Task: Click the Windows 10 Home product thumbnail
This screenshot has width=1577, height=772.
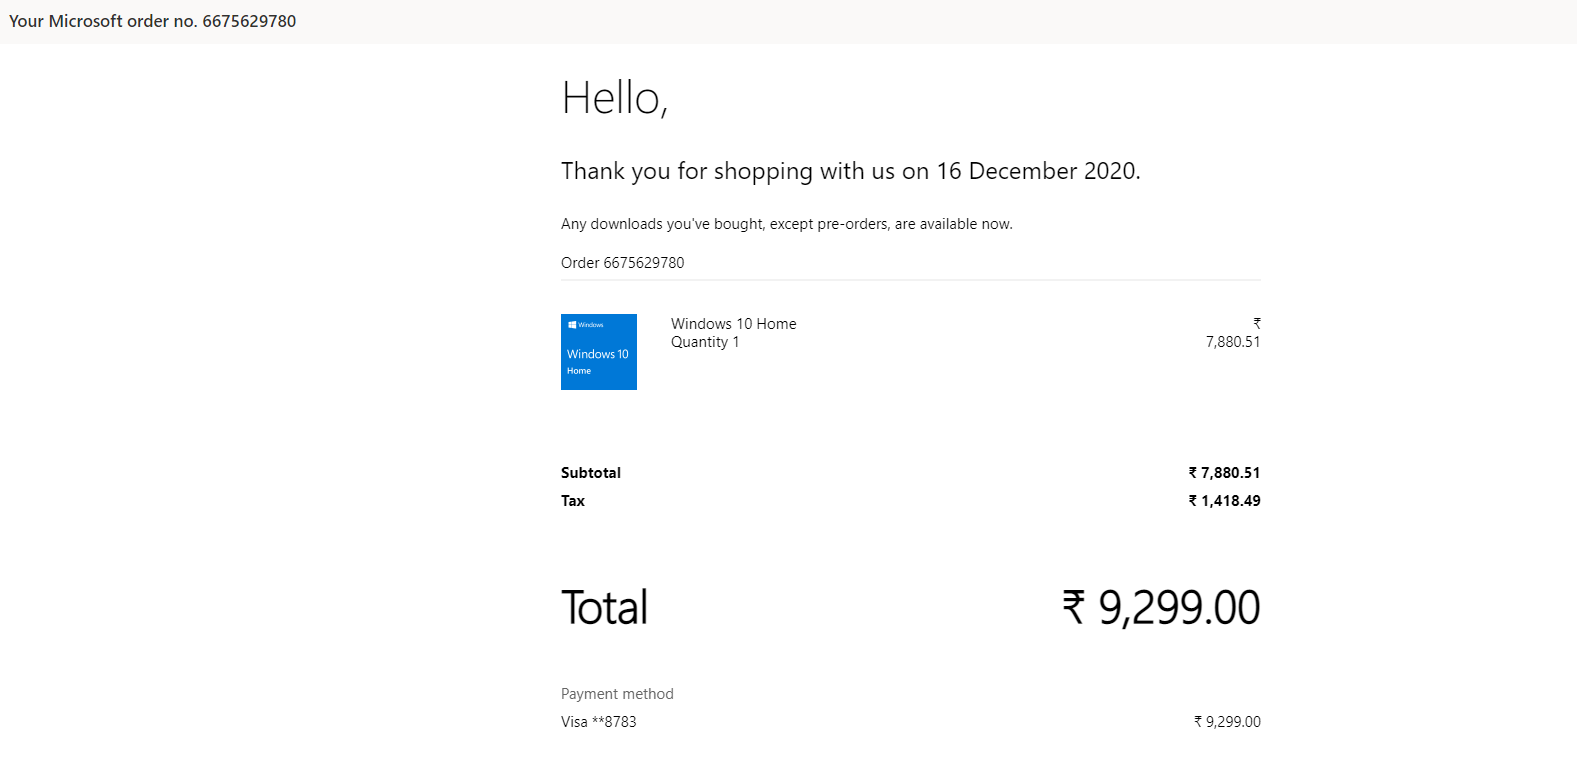Action: pyautogui.click(x=599, y=352)
